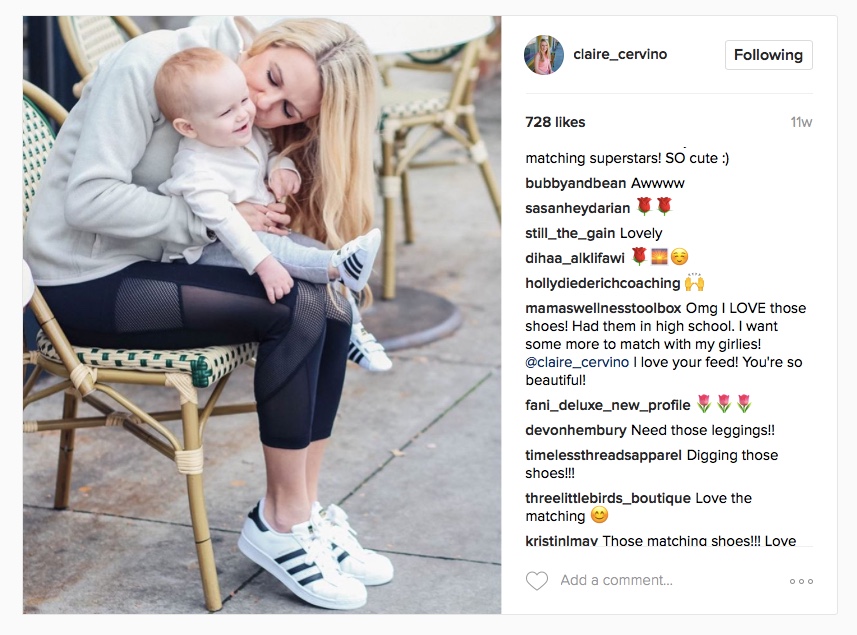857x635 pixels.
Task: View the 728 likes list
Action: [555, 122]
